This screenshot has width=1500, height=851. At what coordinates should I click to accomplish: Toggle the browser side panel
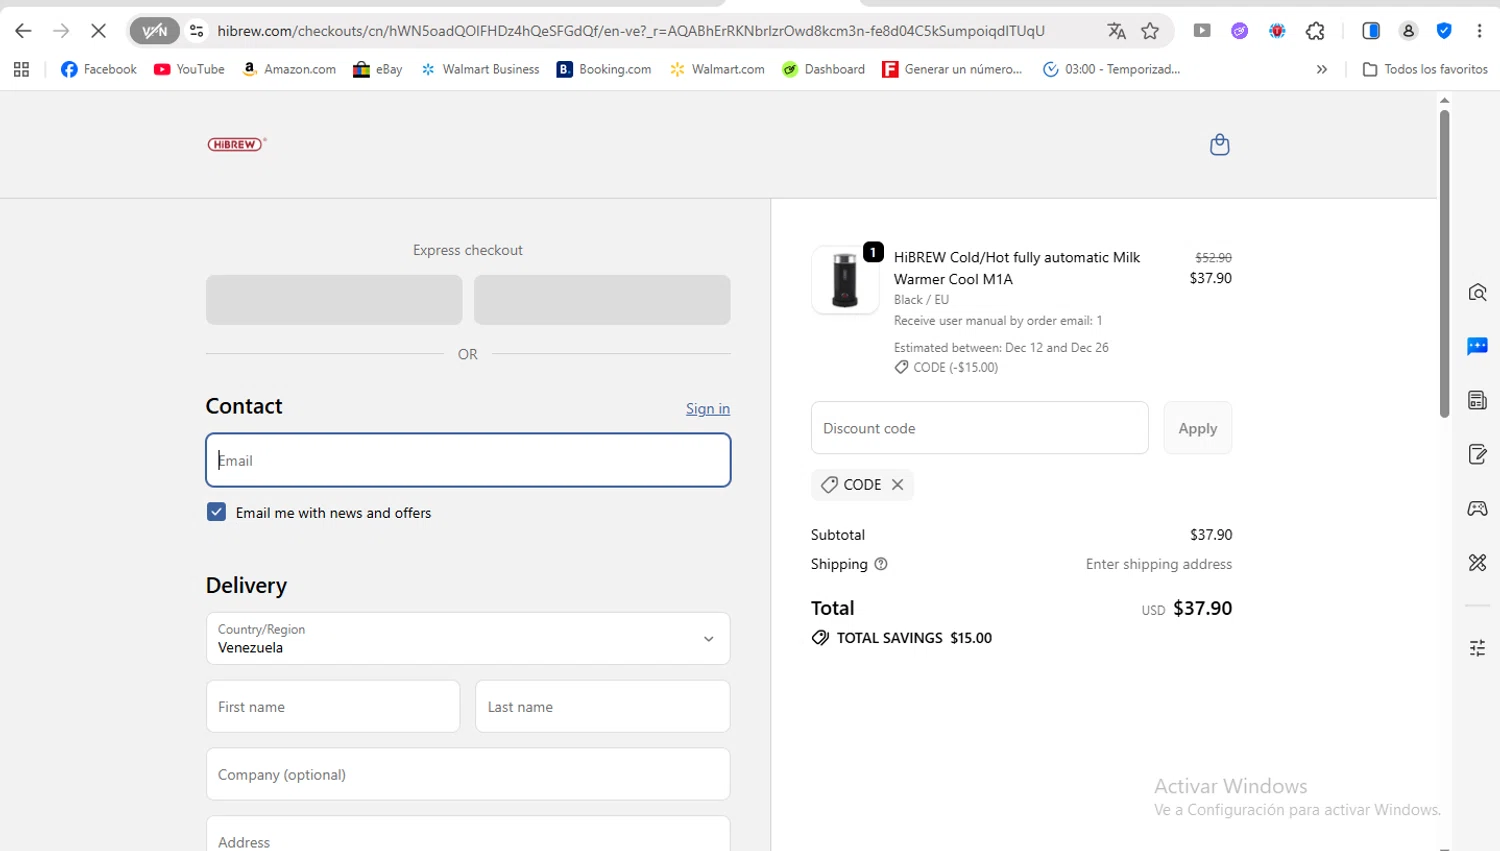1371,31
